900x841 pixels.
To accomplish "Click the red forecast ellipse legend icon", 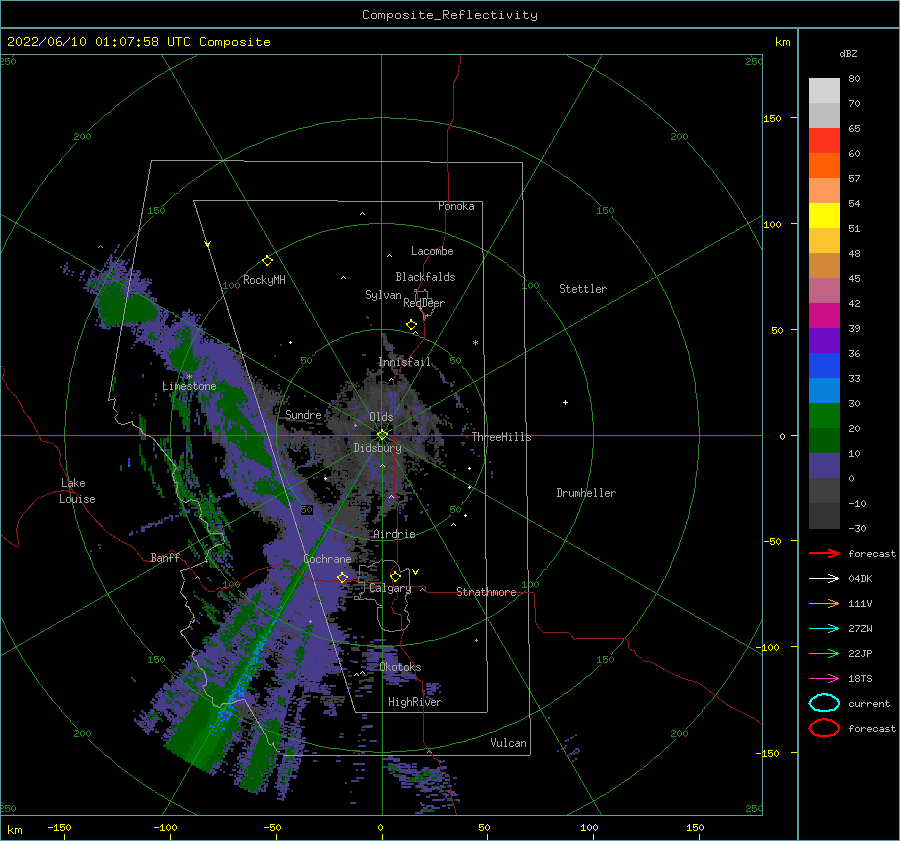I will 824,728.
